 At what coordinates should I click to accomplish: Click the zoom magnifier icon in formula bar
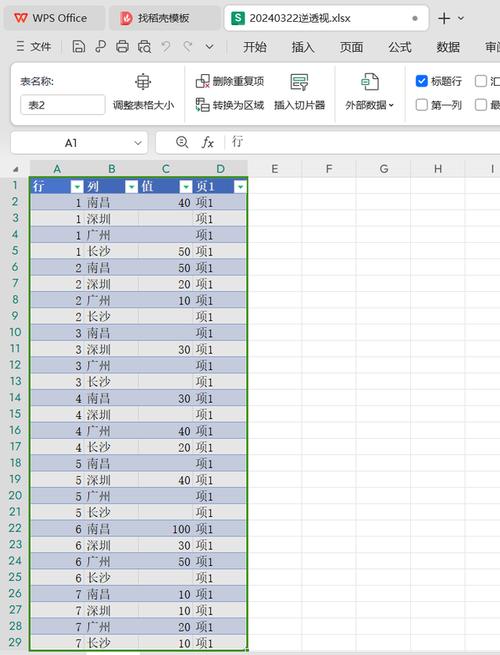coord(182,142)
